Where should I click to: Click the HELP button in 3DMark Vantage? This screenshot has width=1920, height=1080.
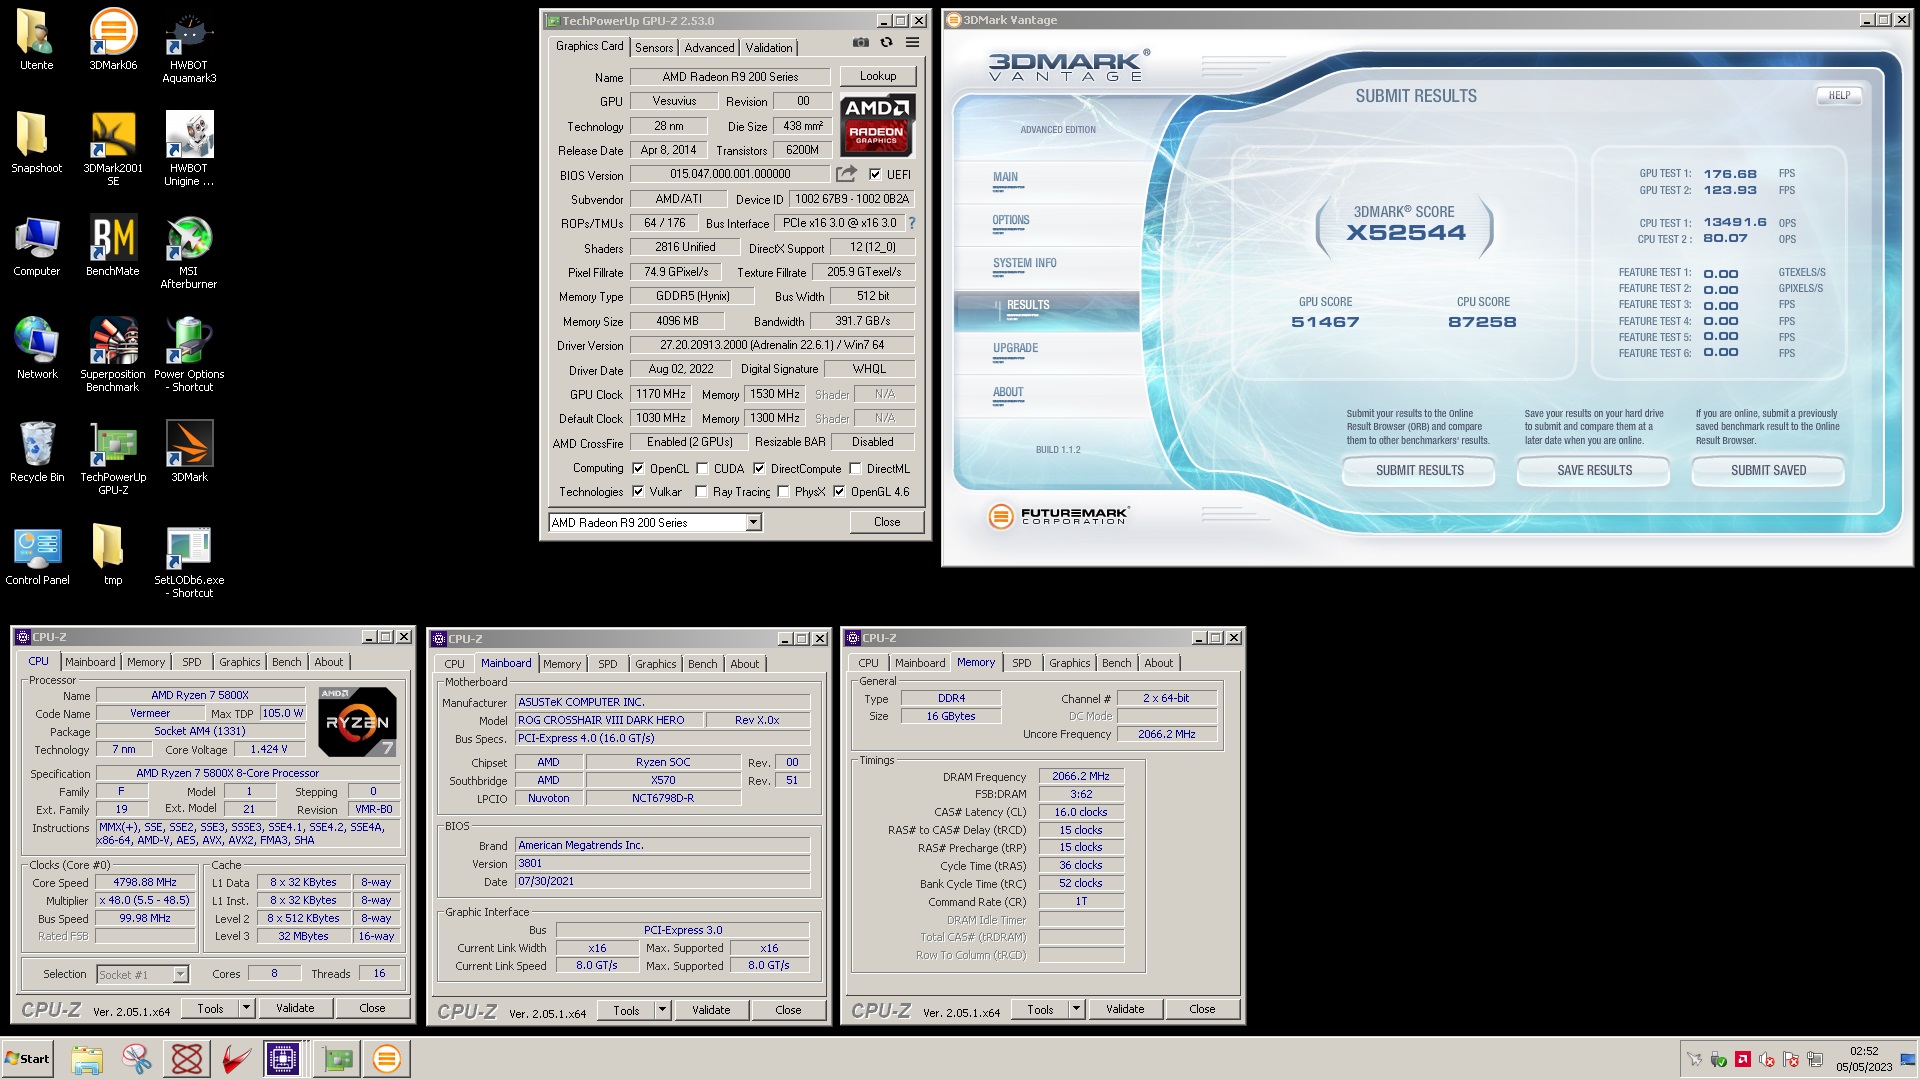pos(1839,96)
